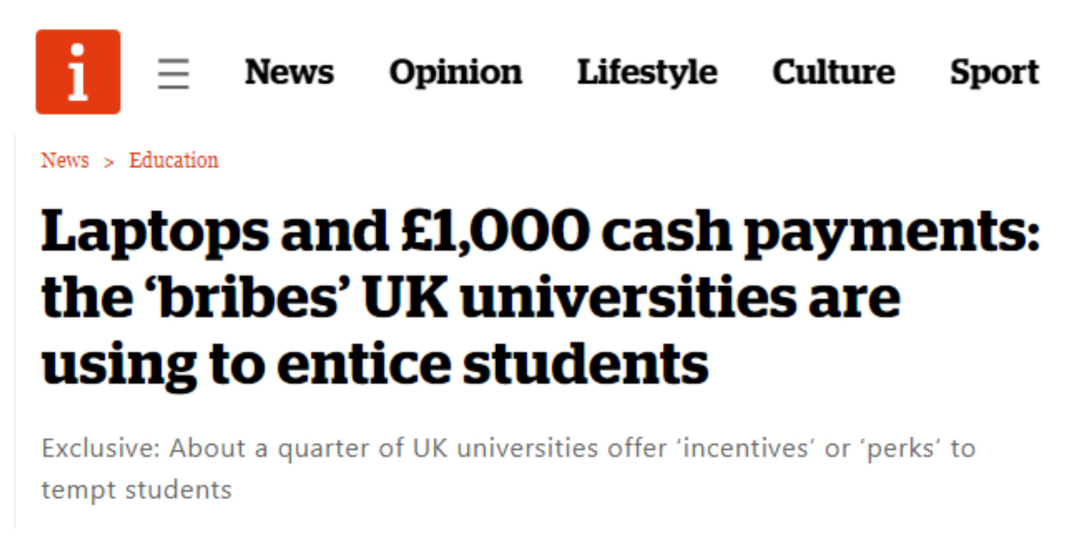Click the News breadcrumb link
The width and height of the screenshot is (1080, 536).
point(65,160)
